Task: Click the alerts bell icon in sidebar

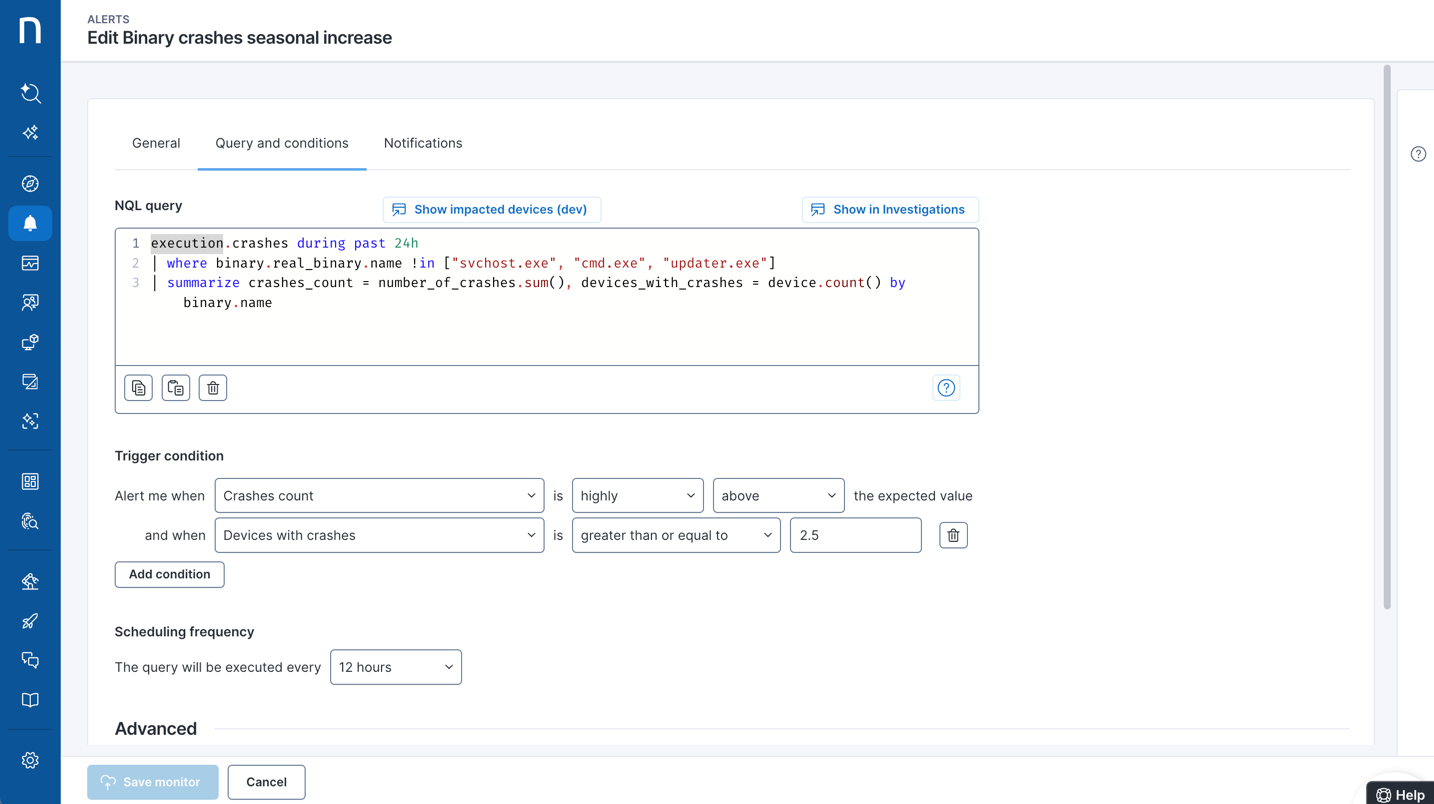Action: point(30,224)
